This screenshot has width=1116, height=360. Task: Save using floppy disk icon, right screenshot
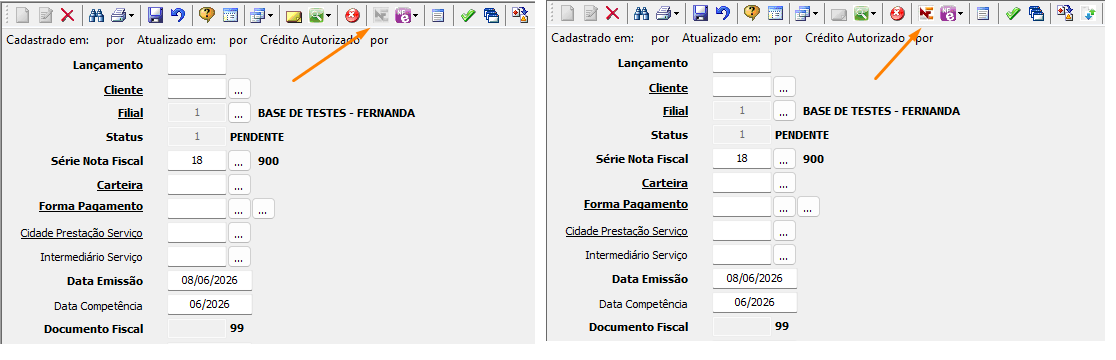click(x=700, y=13)
